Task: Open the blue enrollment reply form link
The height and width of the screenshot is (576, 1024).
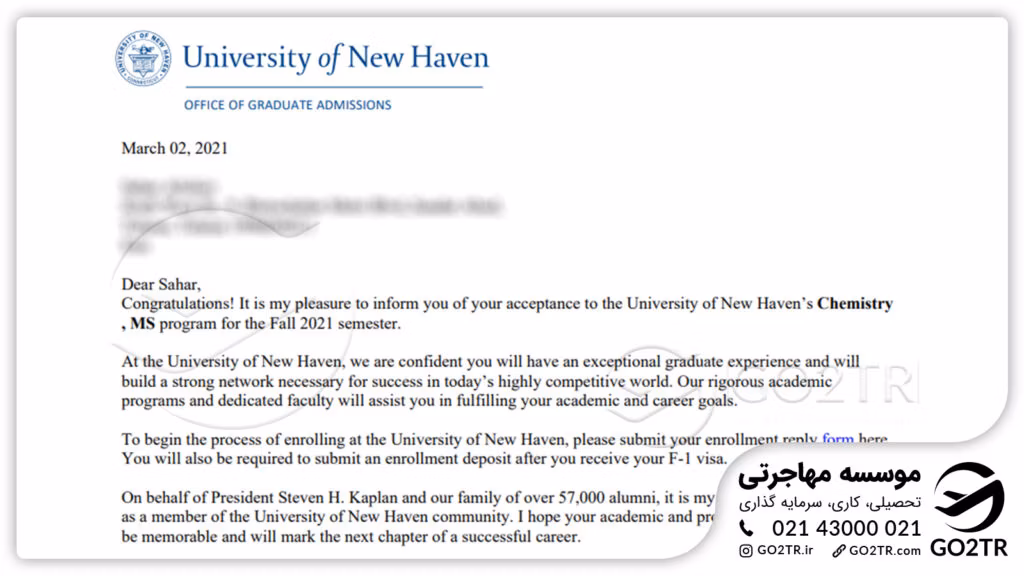Action: pyautogui.click(x=838, y=439)
